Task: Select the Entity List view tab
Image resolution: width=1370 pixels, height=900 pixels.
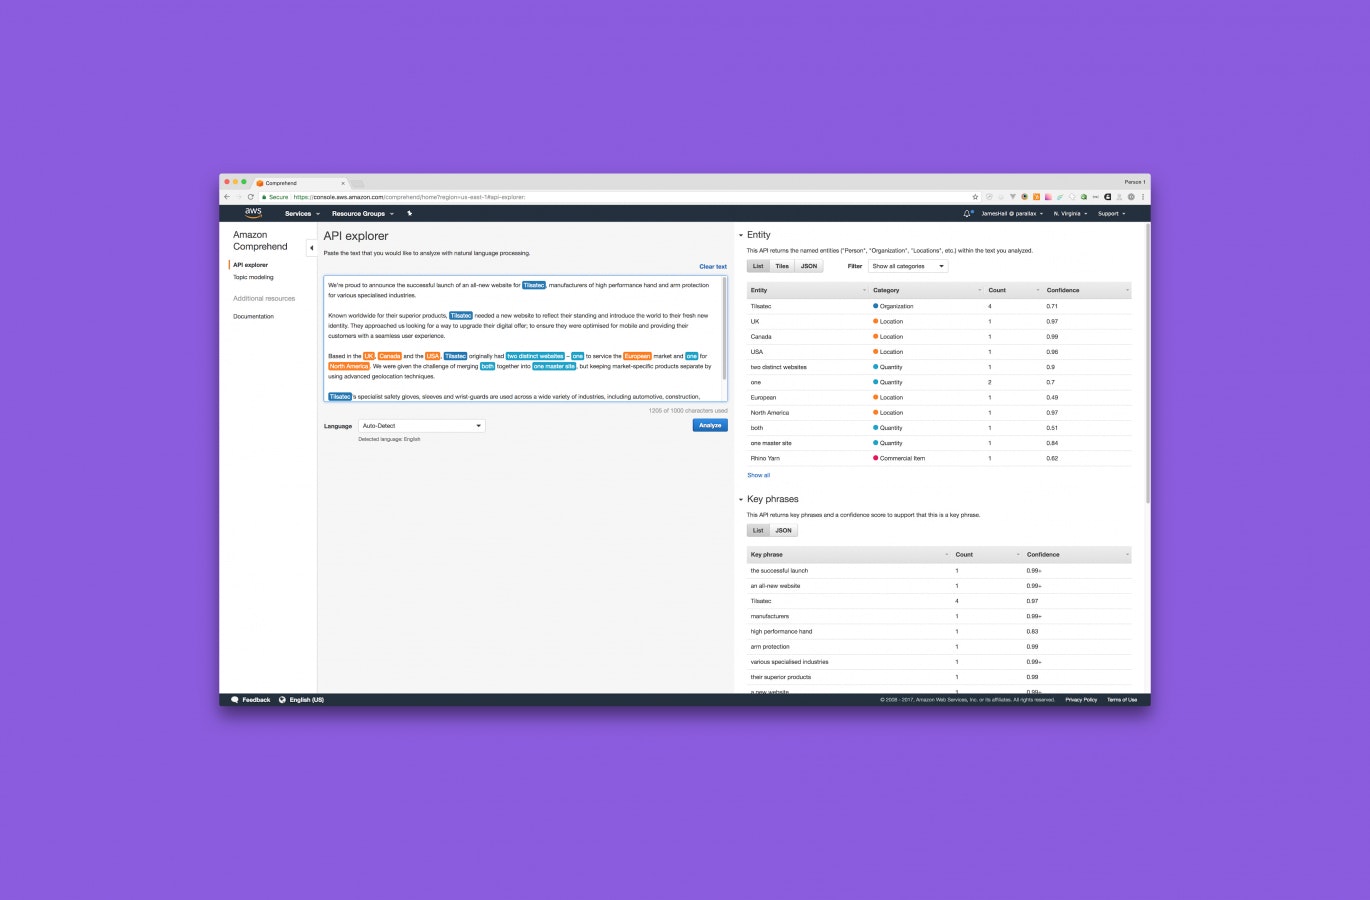Action: click(x=758, y=266)
